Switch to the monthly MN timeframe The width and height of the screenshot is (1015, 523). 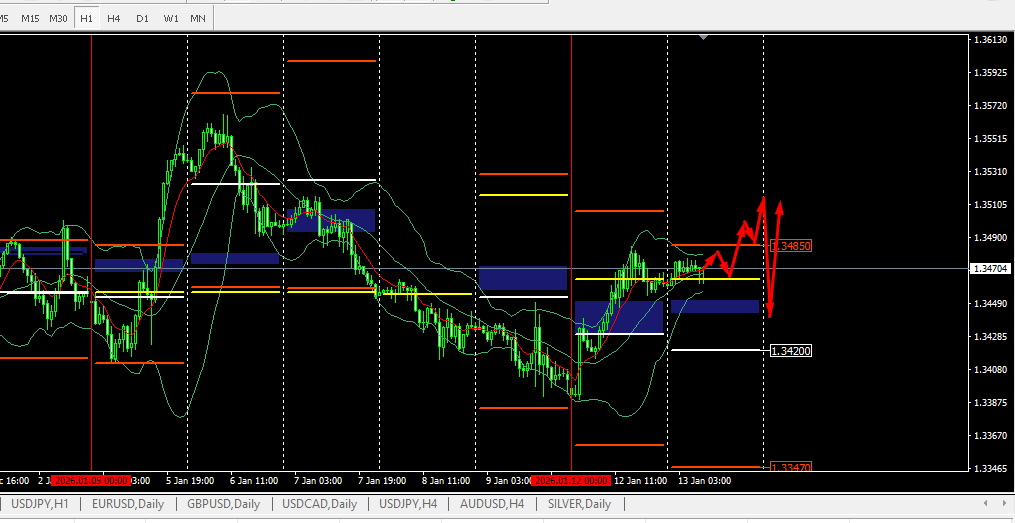pyautogui.click(x=198, y=18)
